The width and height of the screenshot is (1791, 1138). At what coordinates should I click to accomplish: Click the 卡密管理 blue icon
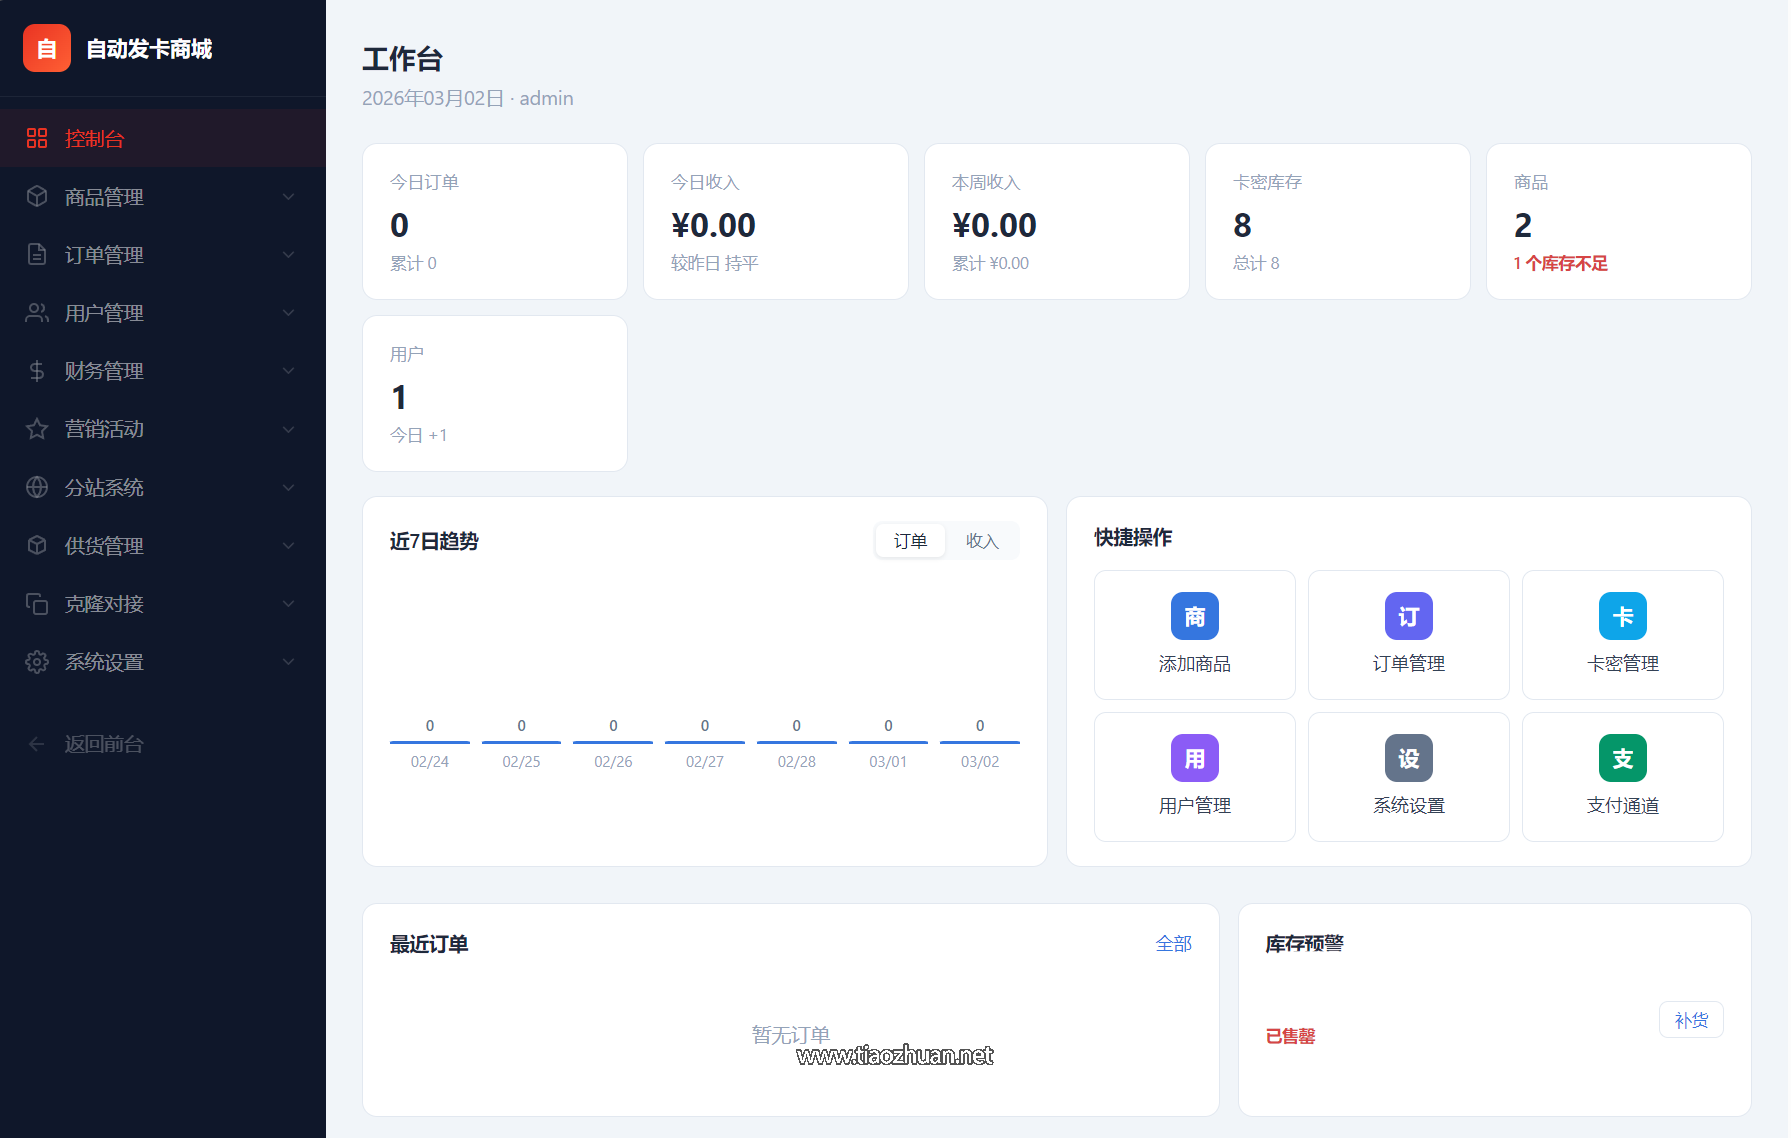[1622, 617]
